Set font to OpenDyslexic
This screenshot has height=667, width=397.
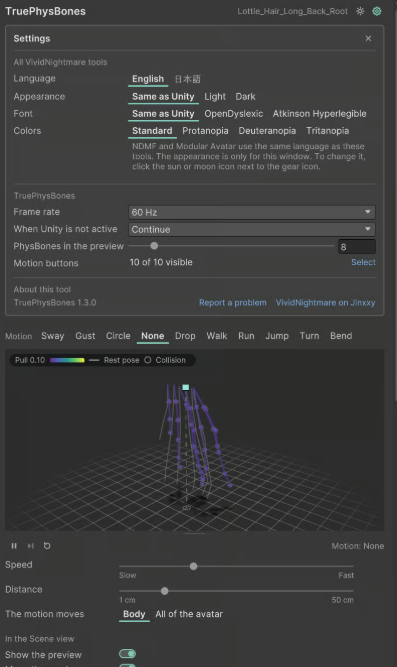(x=234, y=114)
